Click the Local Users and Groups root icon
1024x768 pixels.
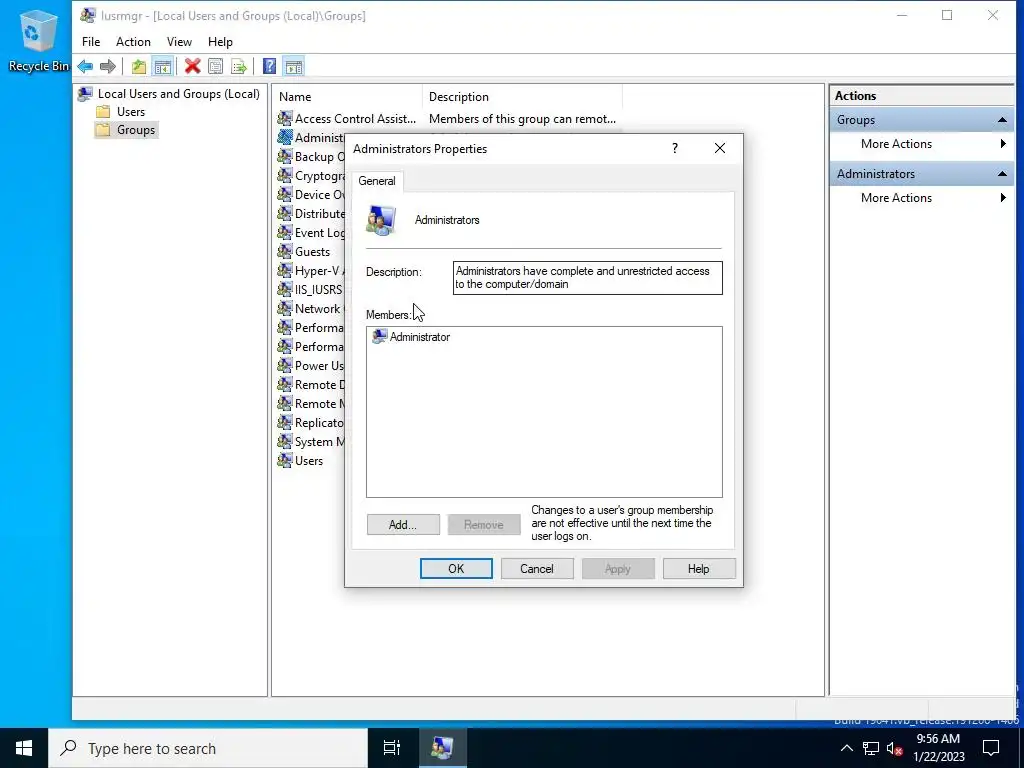click(x=85, y=94)
